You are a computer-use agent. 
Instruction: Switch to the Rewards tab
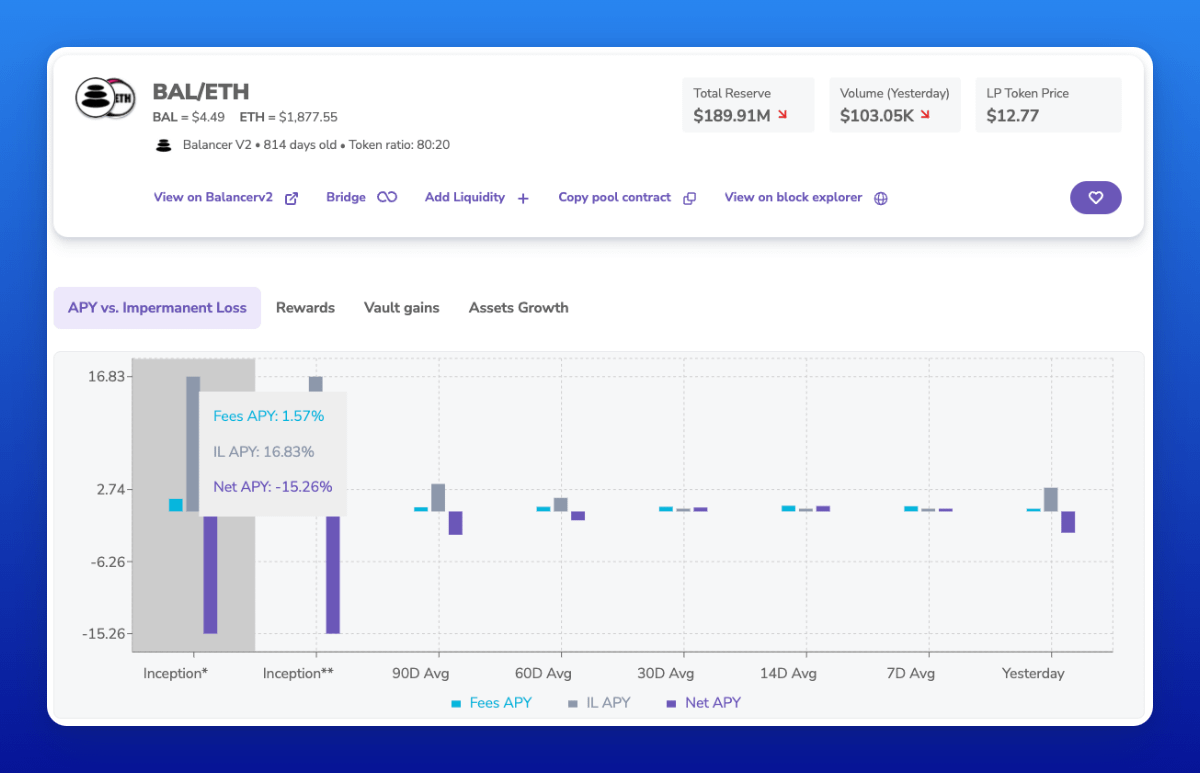pyautogui.click(x=305, y=308)
